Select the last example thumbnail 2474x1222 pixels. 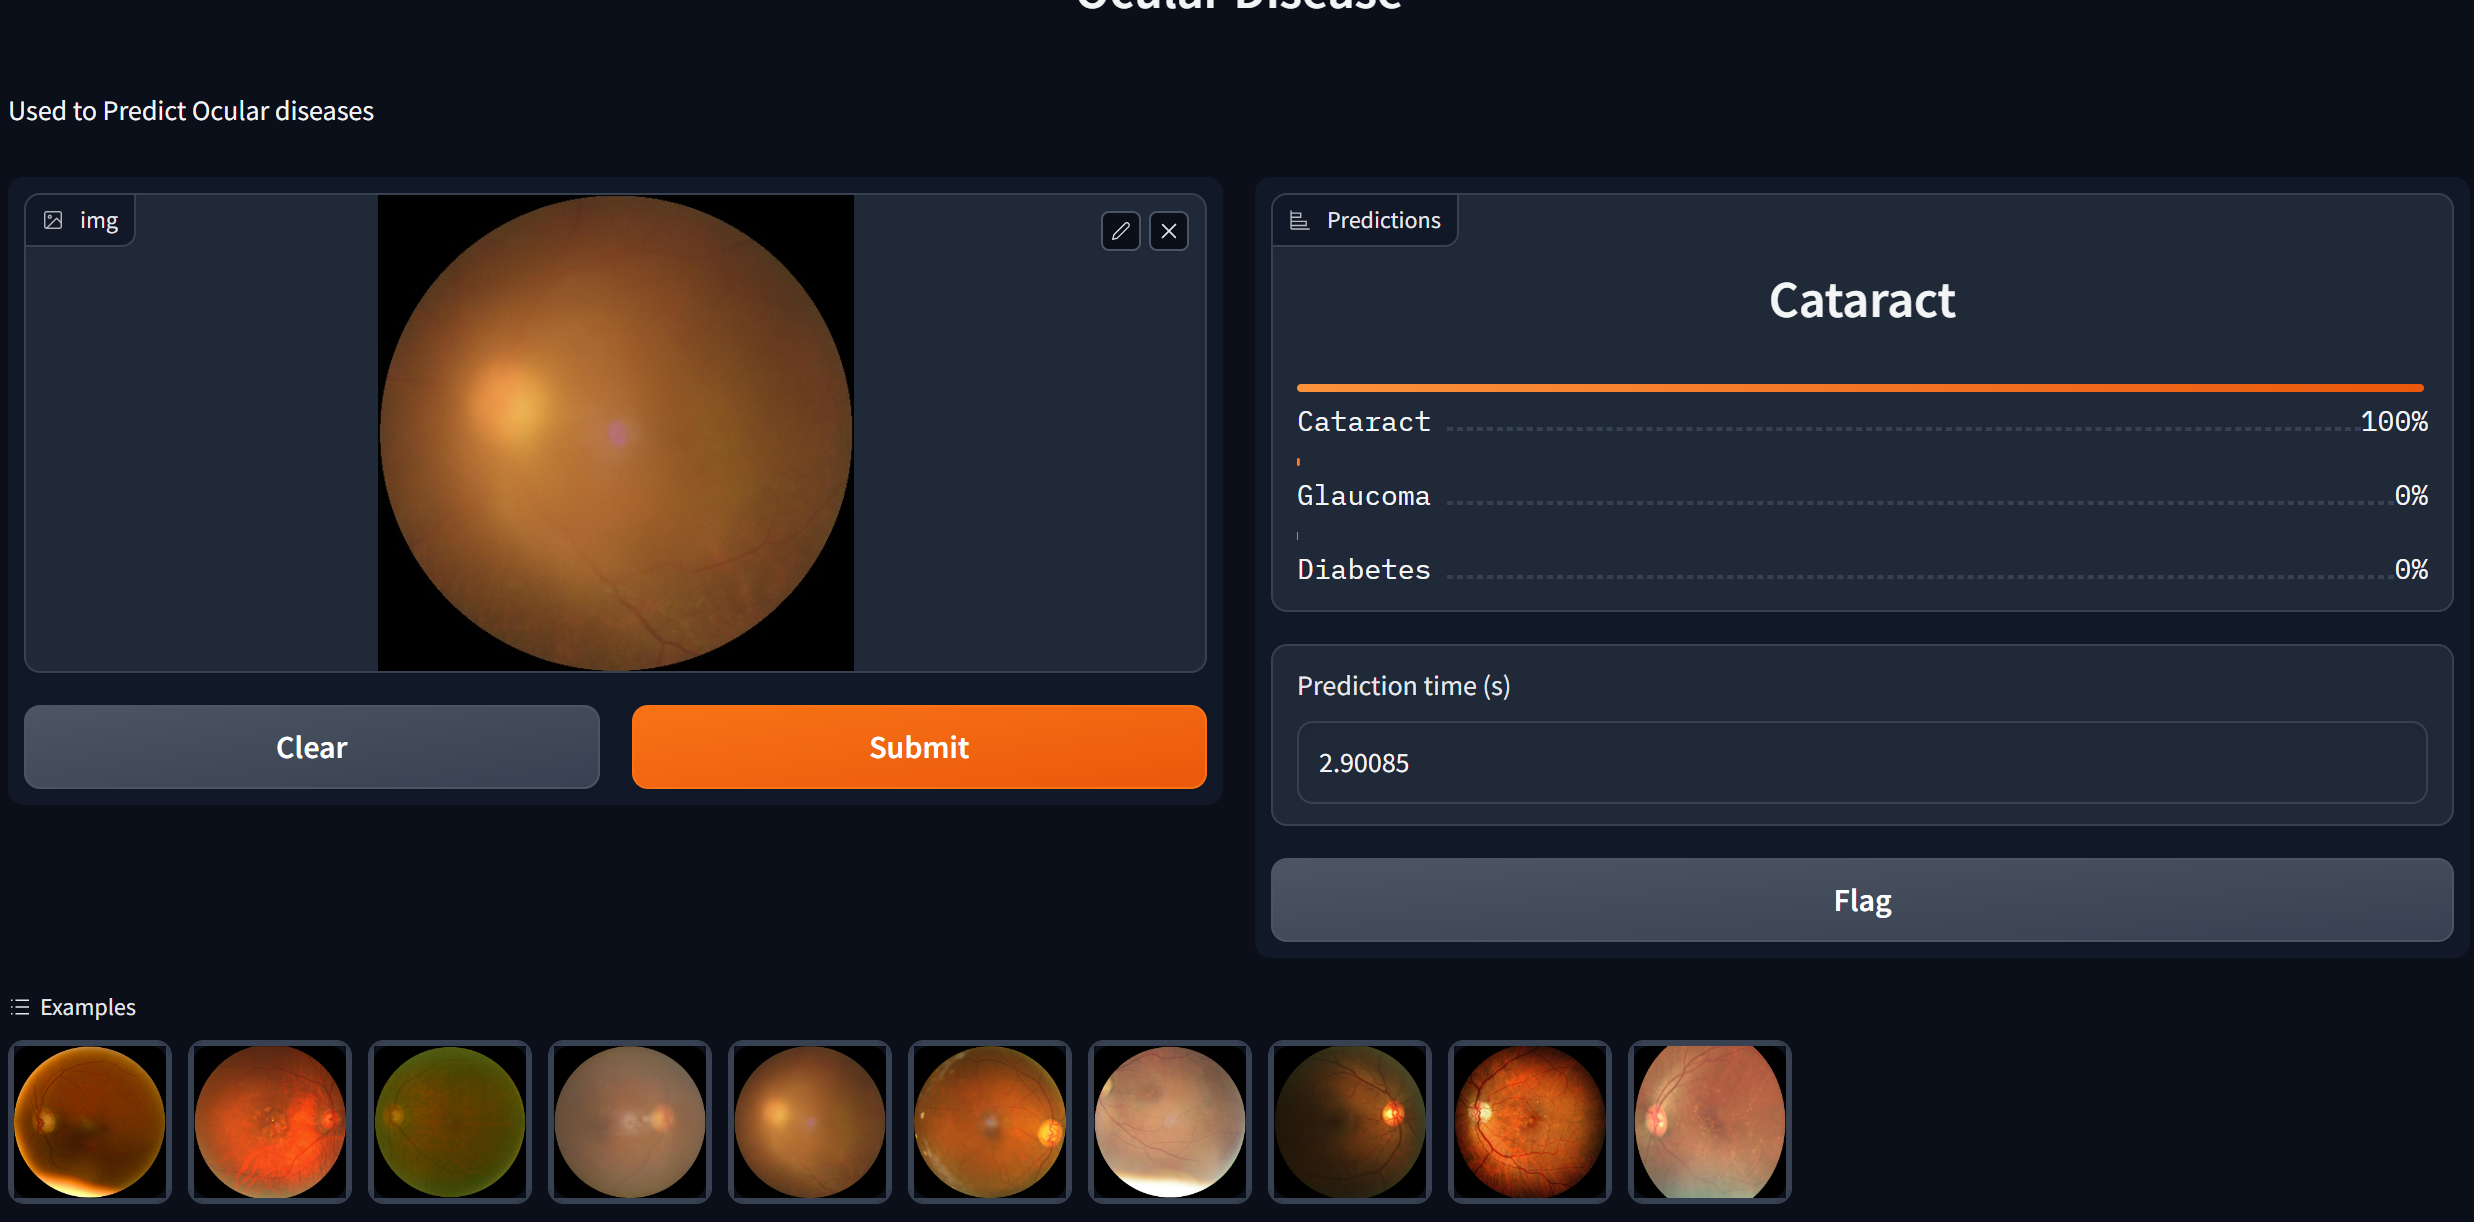1710,1121
